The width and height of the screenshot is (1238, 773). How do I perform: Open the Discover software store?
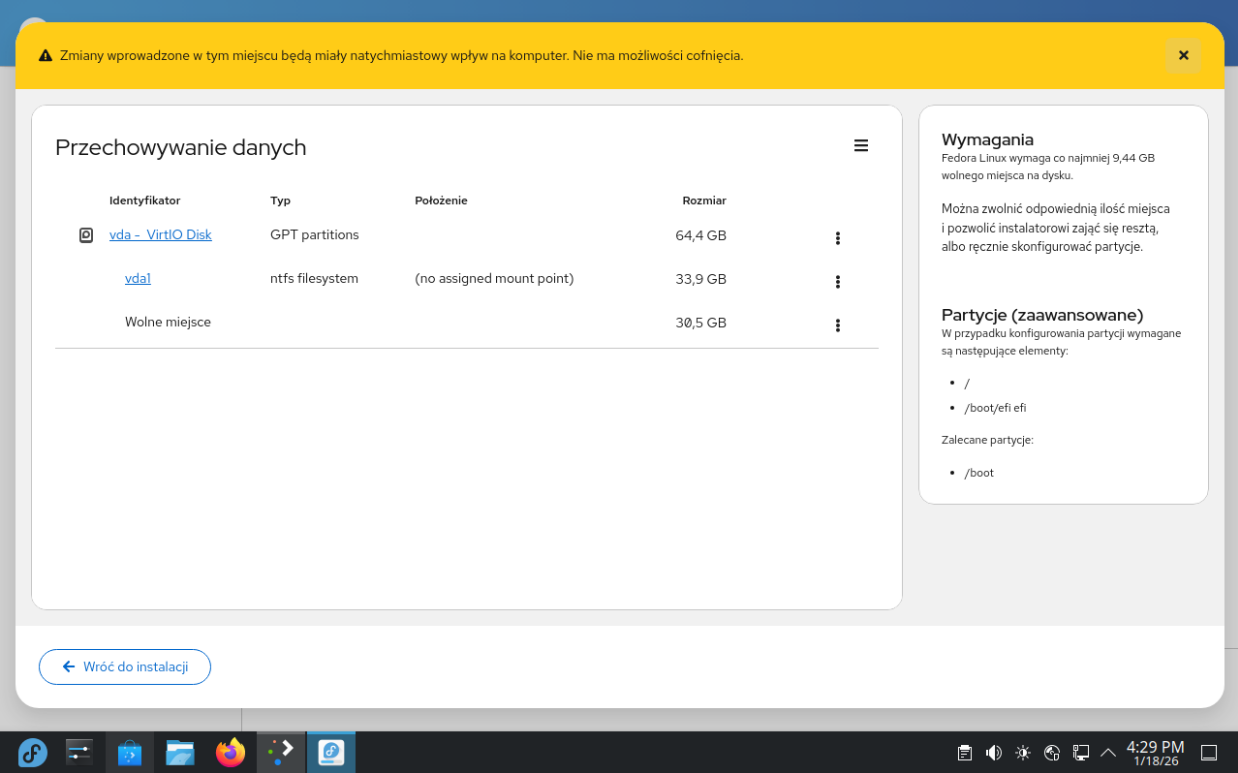coord(130,752)
